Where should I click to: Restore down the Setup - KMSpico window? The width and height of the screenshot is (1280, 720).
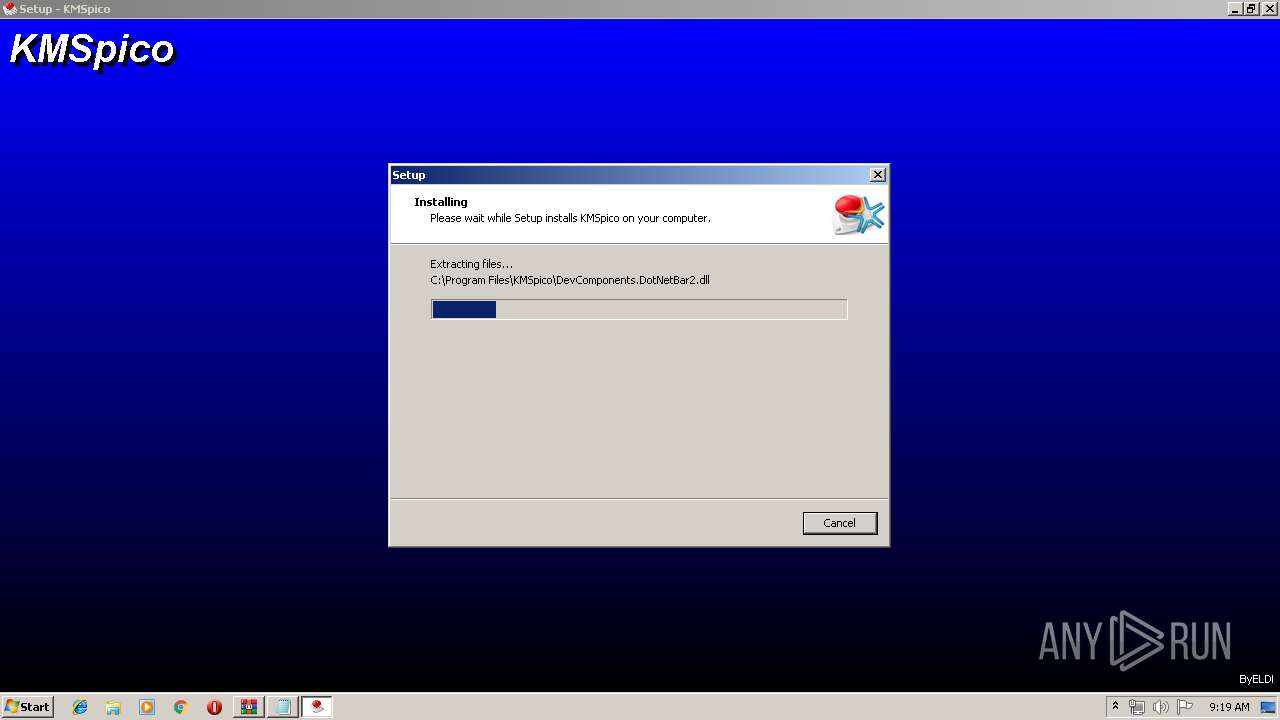pos(1251,9)
